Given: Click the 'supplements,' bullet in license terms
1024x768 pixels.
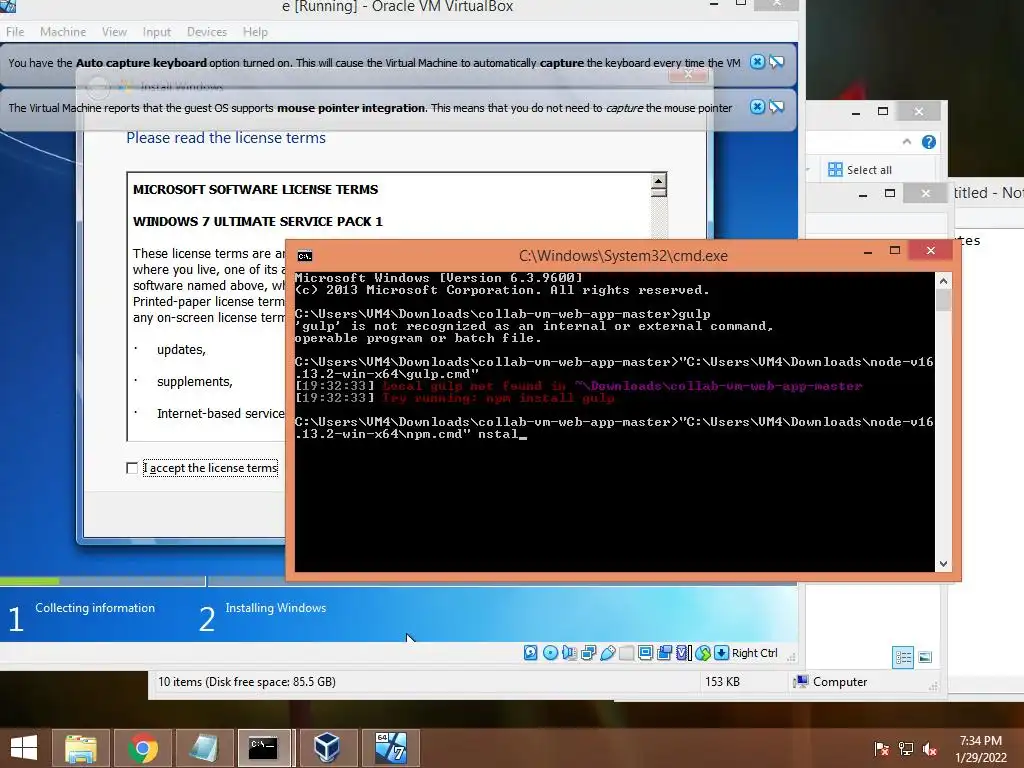Looking at the screenshot, I should [x=195, y=381].
